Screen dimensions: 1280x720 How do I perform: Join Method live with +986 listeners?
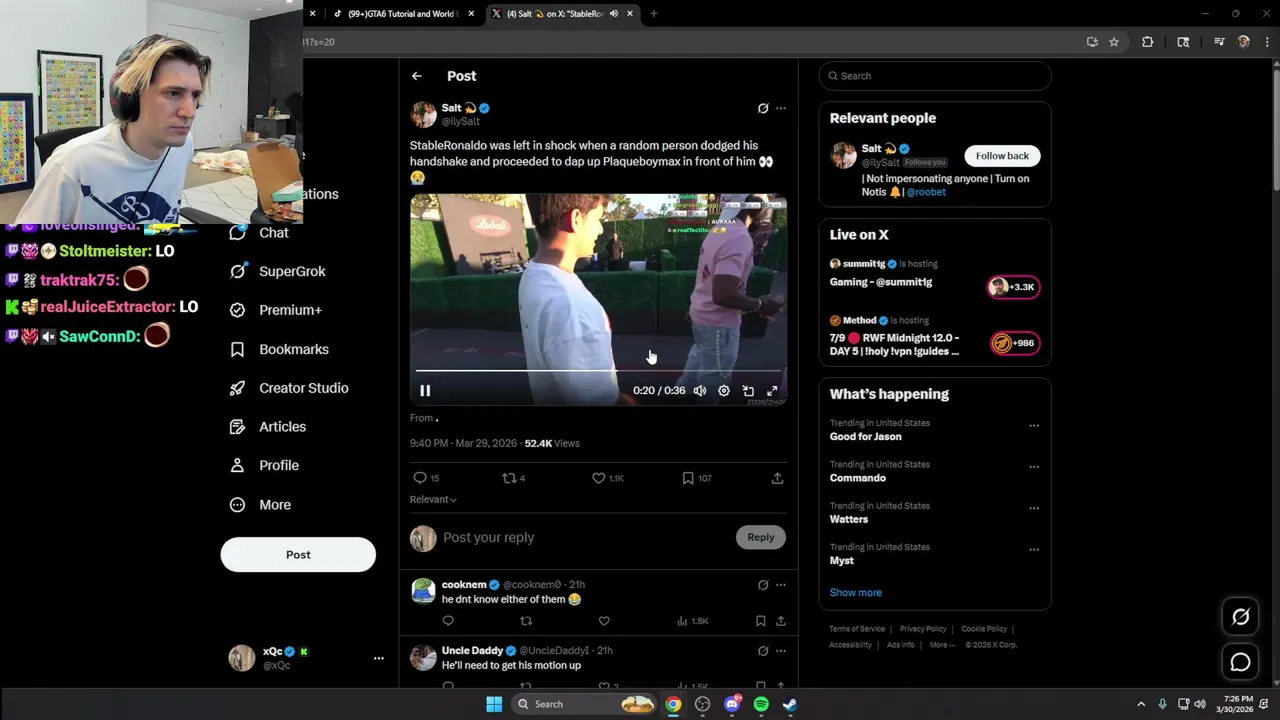pos(1013,343)
